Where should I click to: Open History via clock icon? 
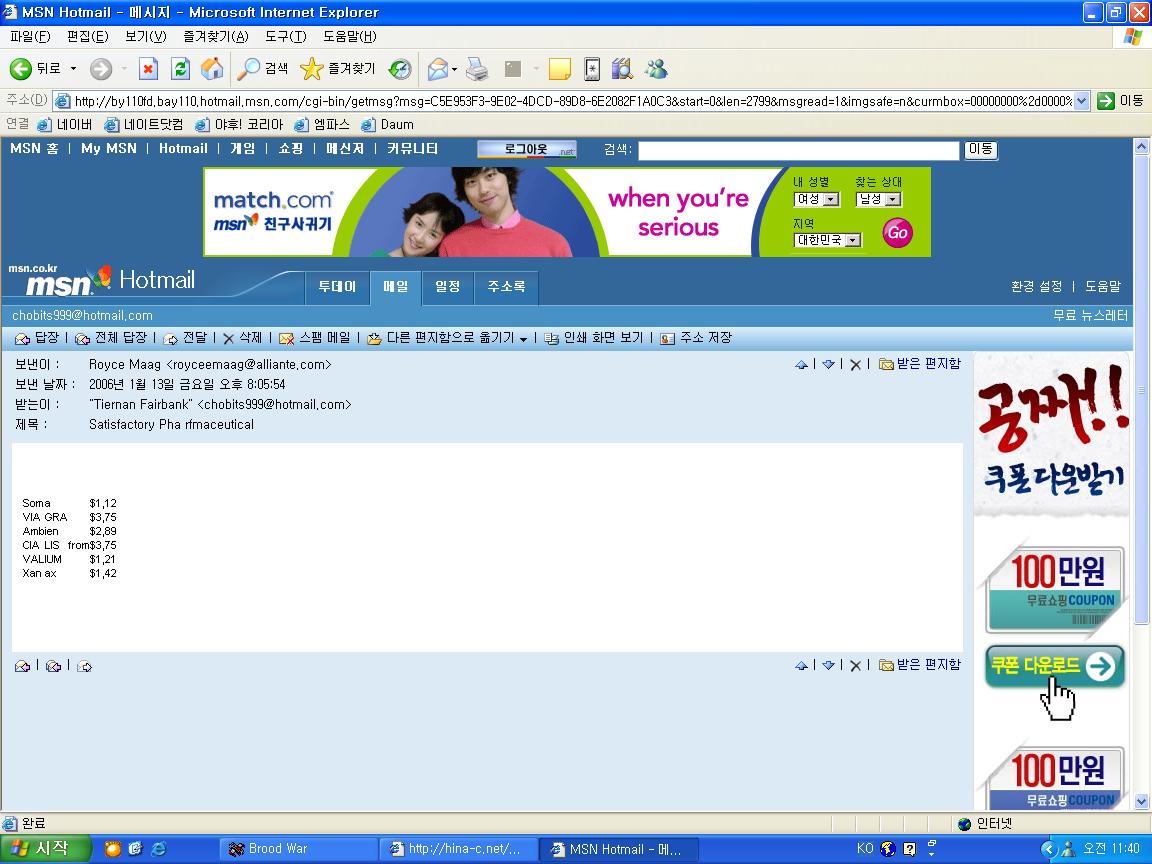[400, 69]
